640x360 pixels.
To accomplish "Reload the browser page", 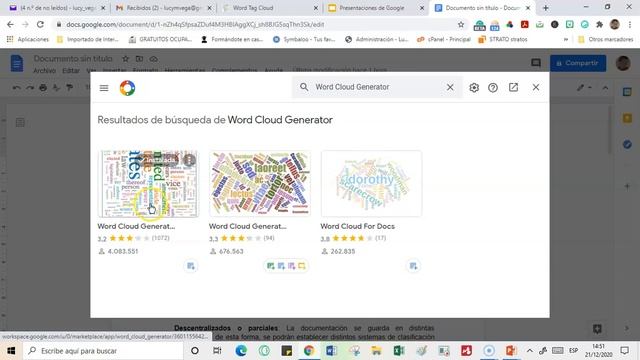I will click(x=40, y=24).
